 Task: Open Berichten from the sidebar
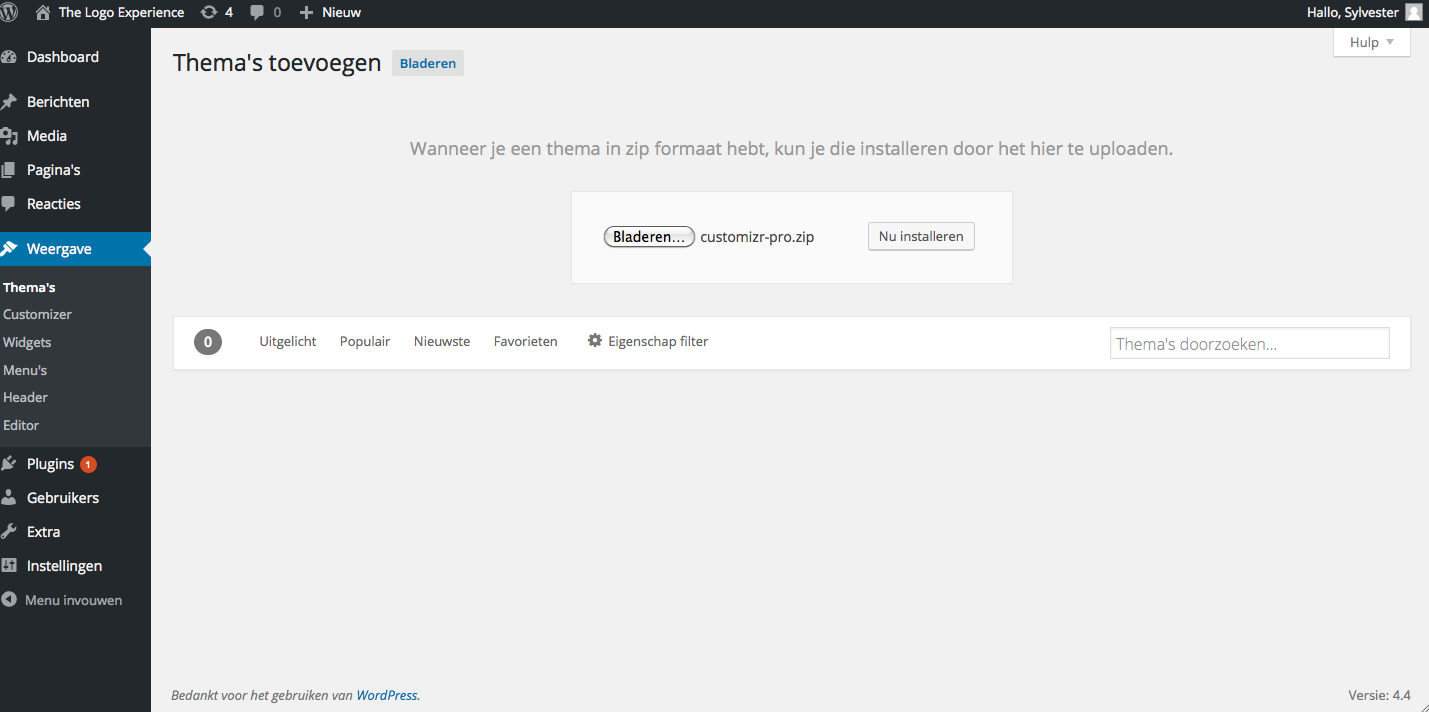[58, 102]
